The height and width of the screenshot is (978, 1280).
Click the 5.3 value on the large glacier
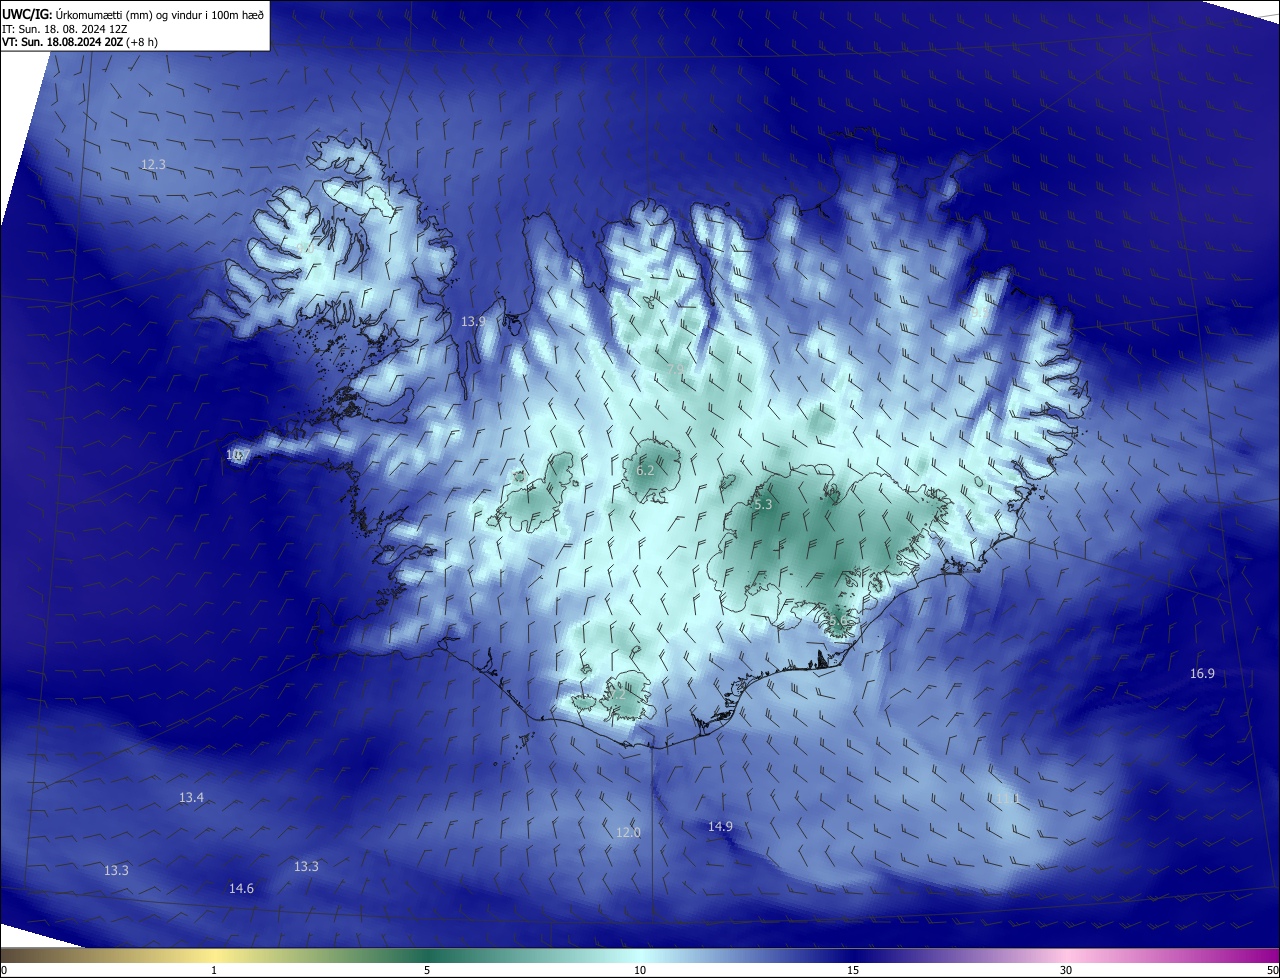pyautogui.click(x=763, y=505)
